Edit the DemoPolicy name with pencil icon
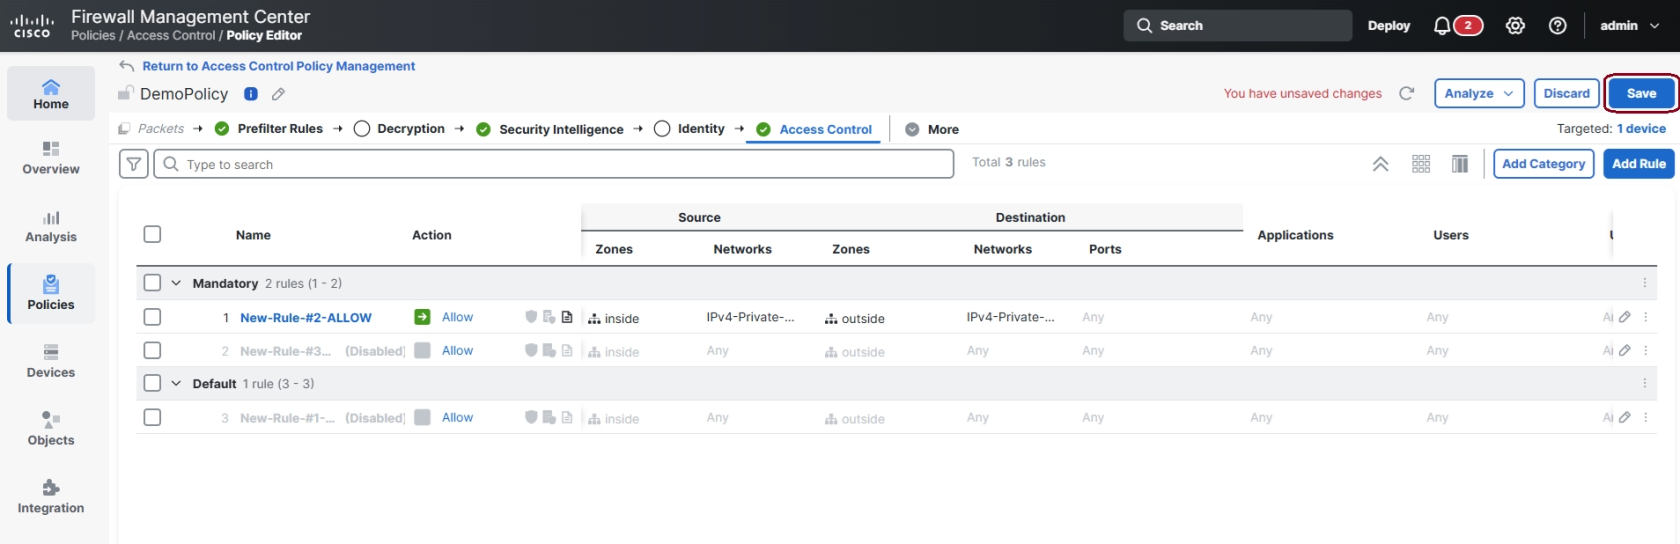 click(x=278, y=94)
